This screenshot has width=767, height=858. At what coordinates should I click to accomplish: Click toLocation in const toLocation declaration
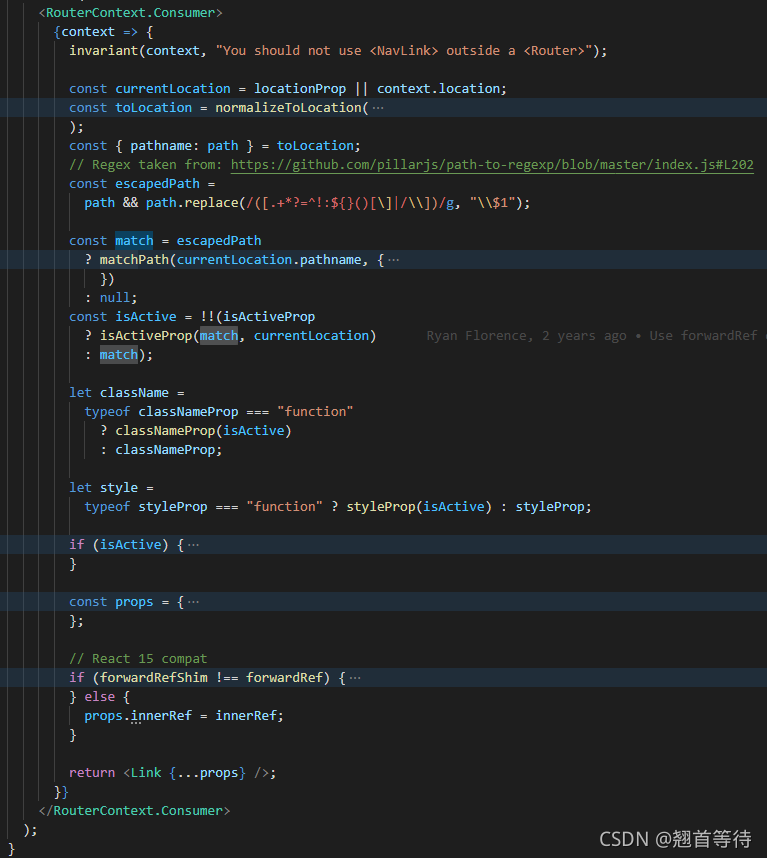tap(154, 108)
